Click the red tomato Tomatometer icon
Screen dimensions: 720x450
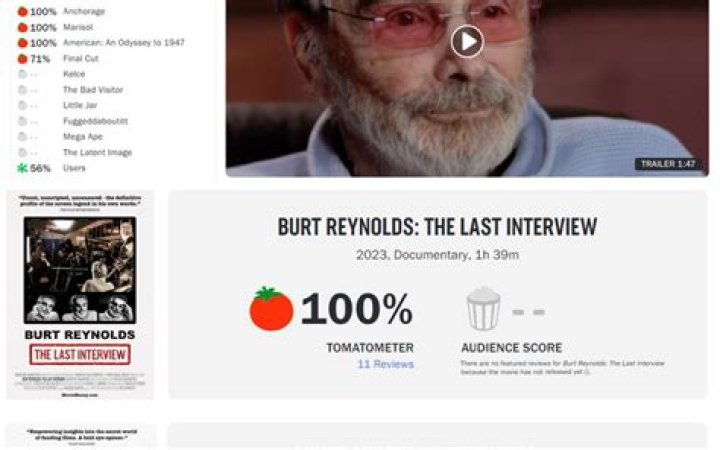[271, 309]
